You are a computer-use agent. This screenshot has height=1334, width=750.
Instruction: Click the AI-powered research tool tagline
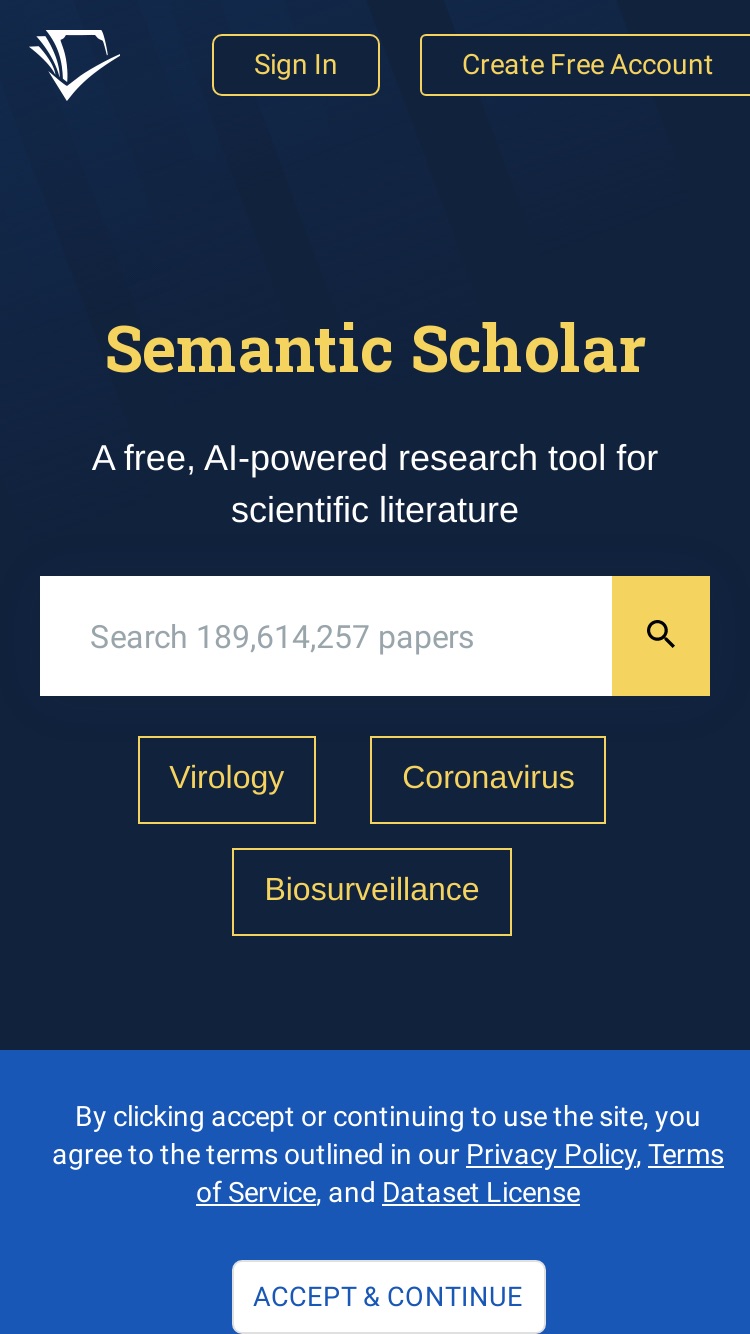click(375, 484)
